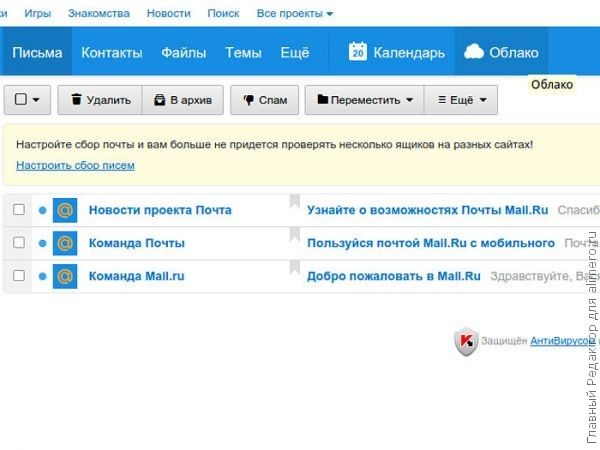Open email Пользуйся почтой Mail.Ru с мобильного

[431, 243]
